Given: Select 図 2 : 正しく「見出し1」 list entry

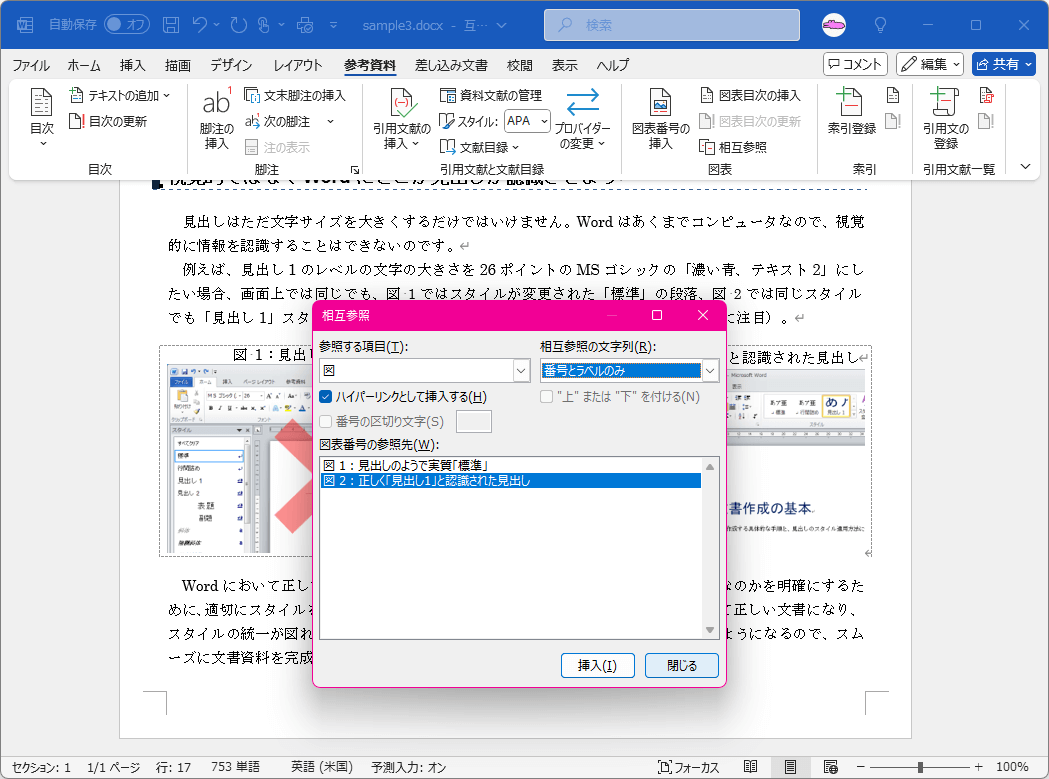Looking at the screenshot, I should point(510,481).
